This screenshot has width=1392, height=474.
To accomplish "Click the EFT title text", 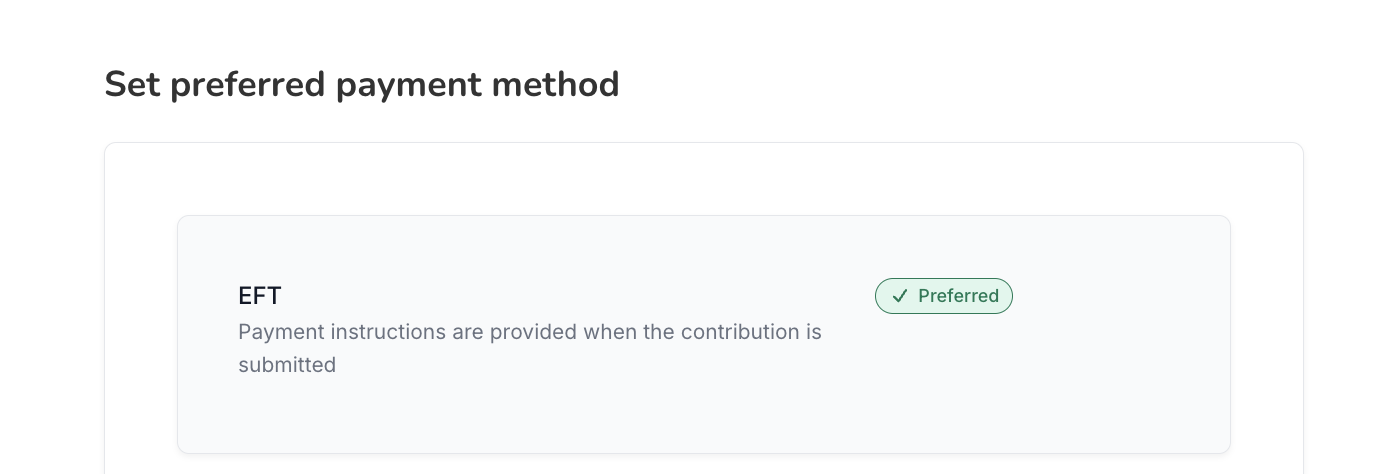I will click(260, 296).
